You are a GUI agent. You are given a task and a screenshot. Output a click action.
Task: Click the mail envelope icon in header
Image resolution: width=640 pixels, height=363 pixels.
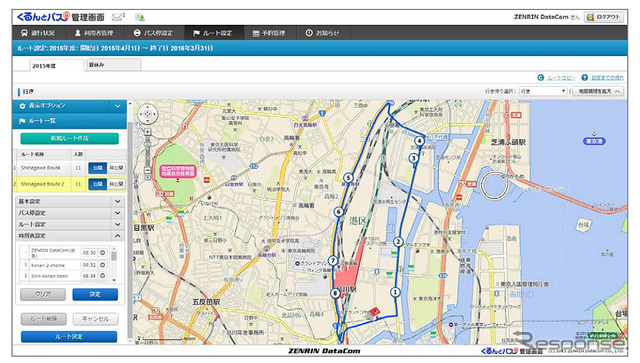point(117,17)
